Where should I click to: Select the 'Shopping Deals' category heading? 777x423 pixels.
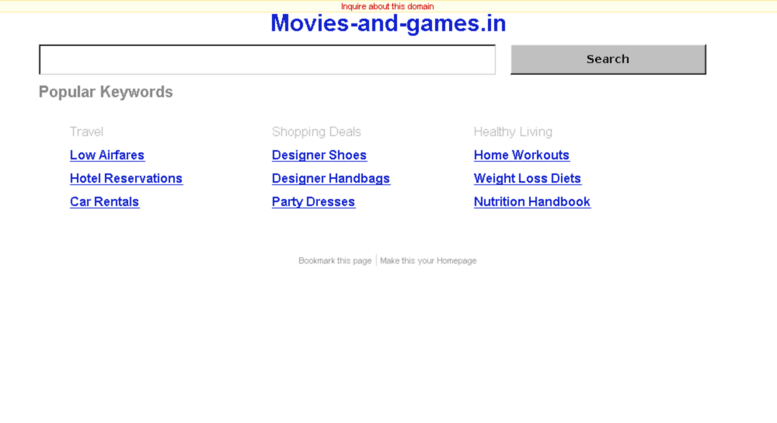[x=316, y=132]
